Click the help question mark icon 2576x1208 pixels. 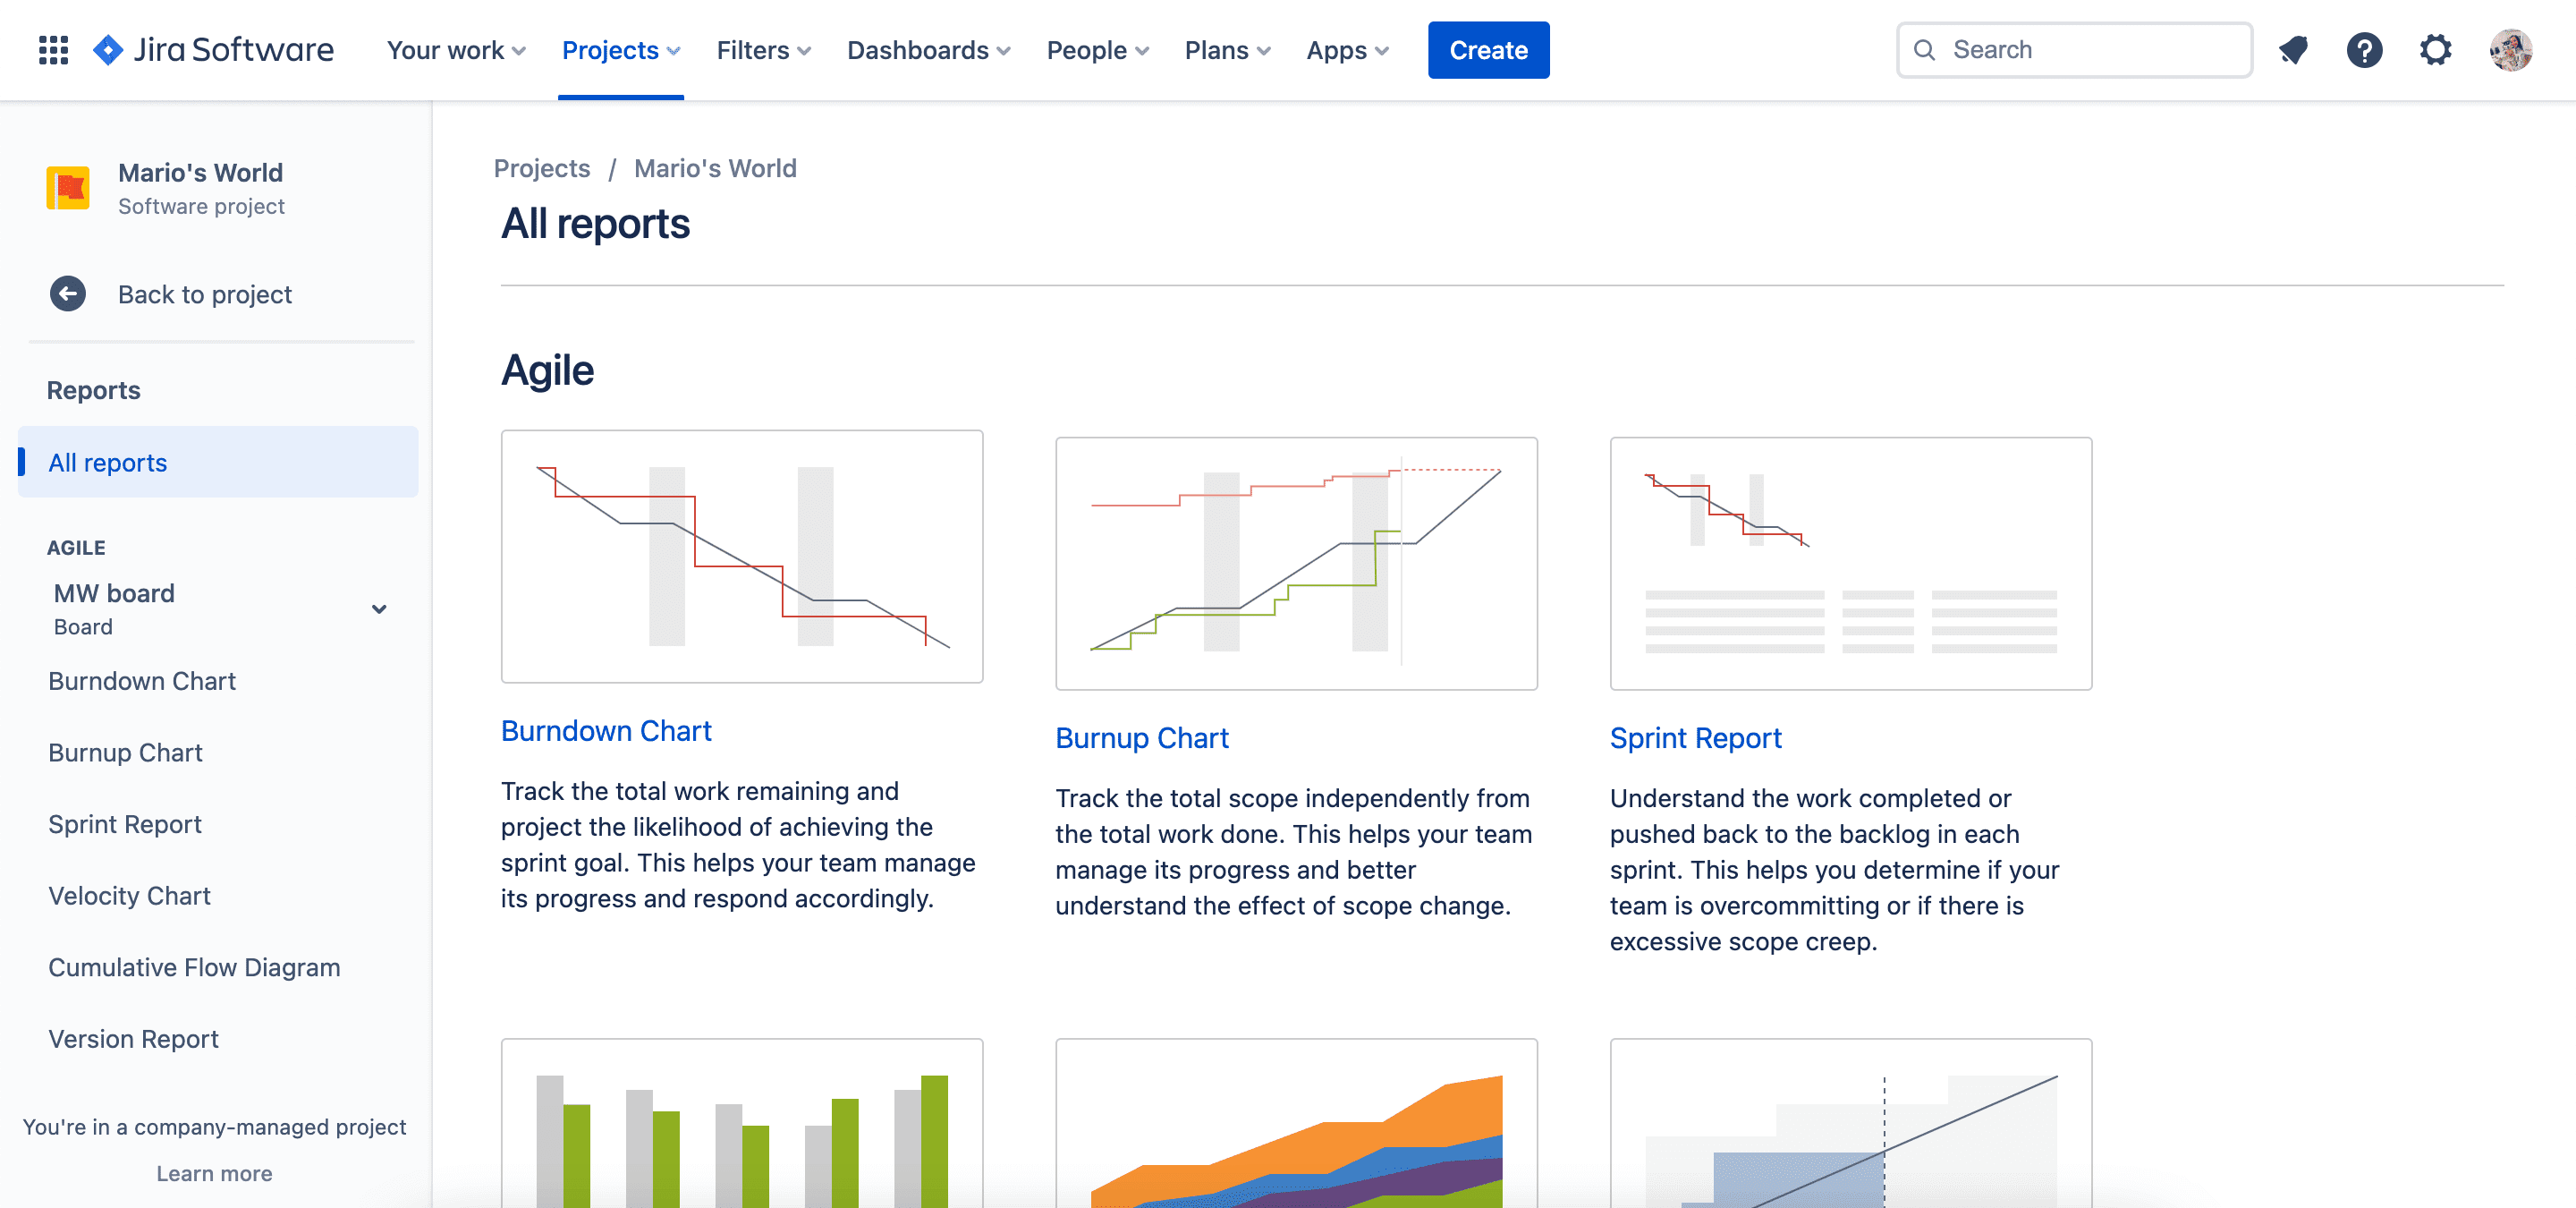click(2368, 49)
